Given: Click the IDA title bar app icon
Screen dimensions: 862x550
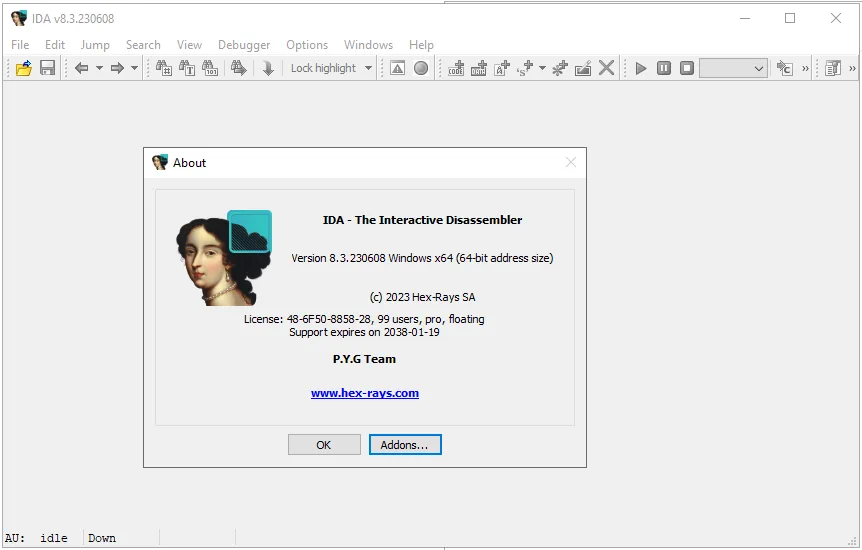Looking at the screenshot, I should tap(19, 18).
